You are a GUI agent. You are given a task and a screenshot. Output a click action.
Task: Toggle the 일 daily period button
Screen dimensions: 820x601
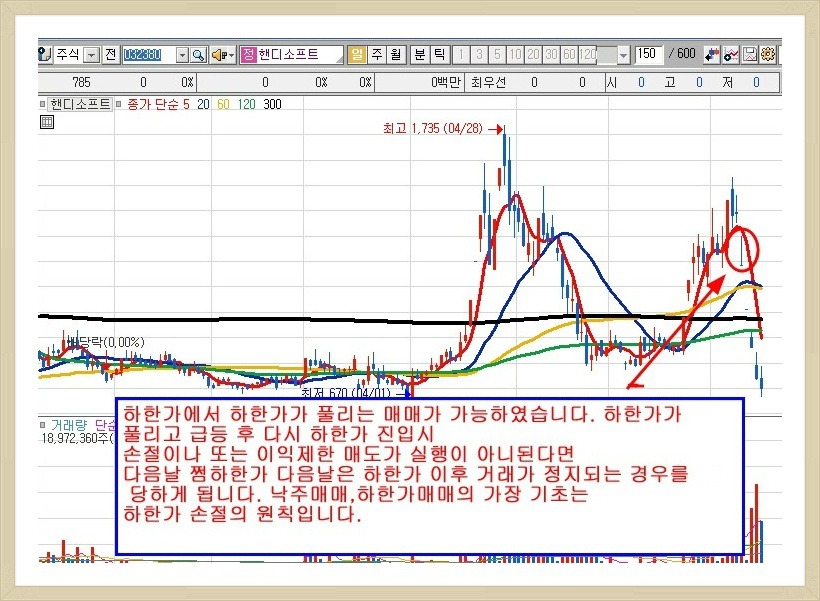pos(357,54)
